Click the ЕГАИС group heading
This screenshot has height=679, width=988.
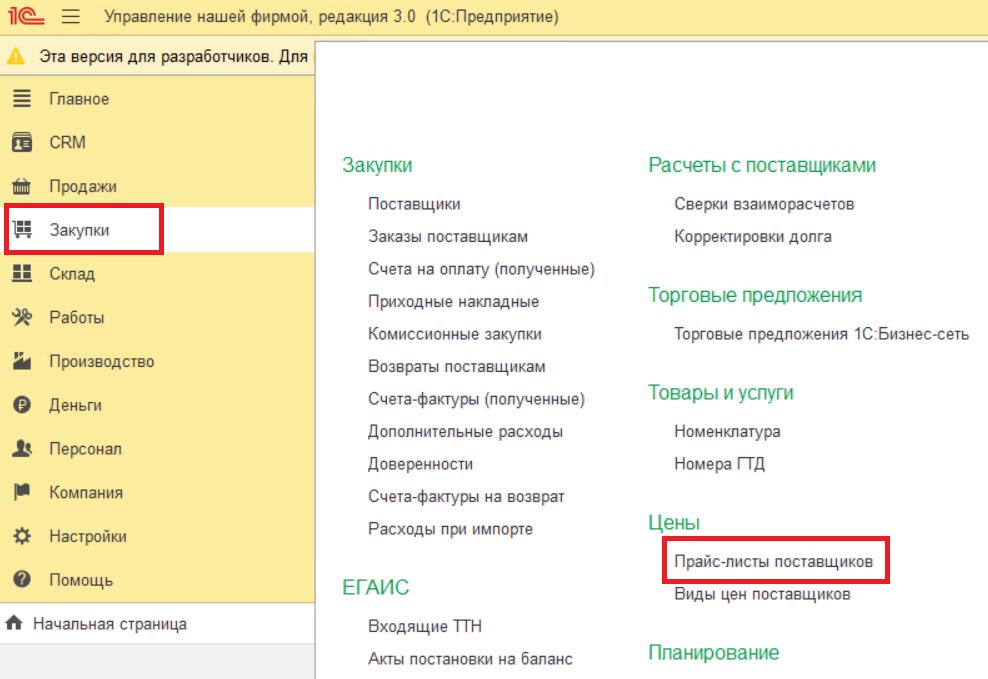[376, 587]
